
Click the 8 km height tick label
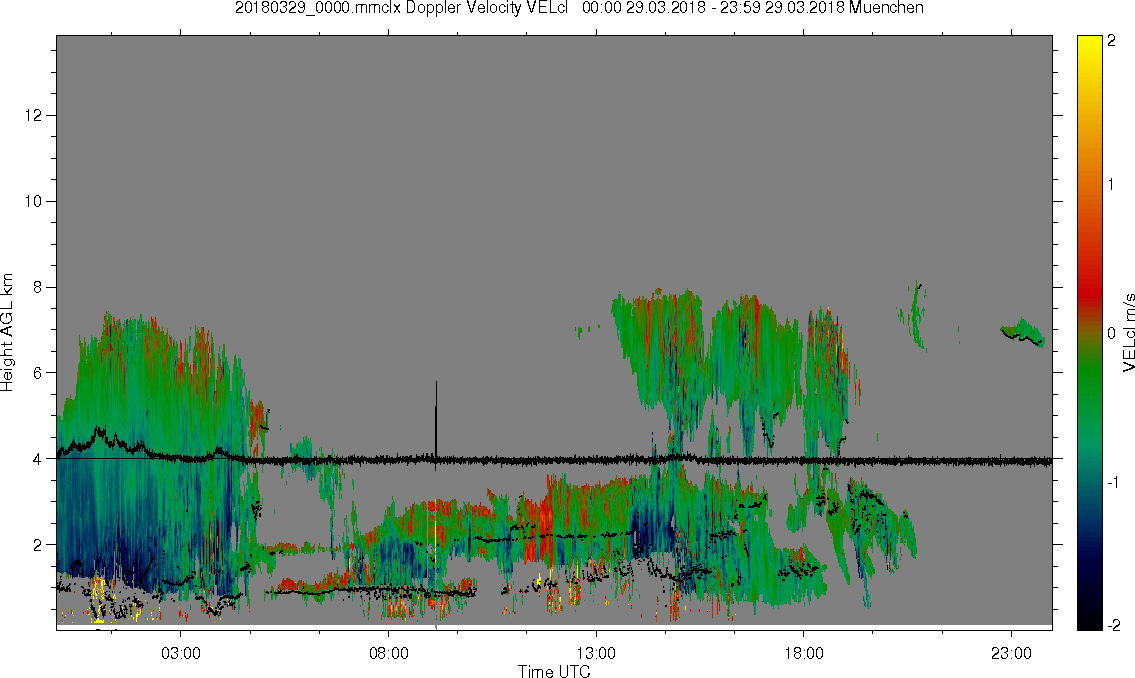click(38, 287)
